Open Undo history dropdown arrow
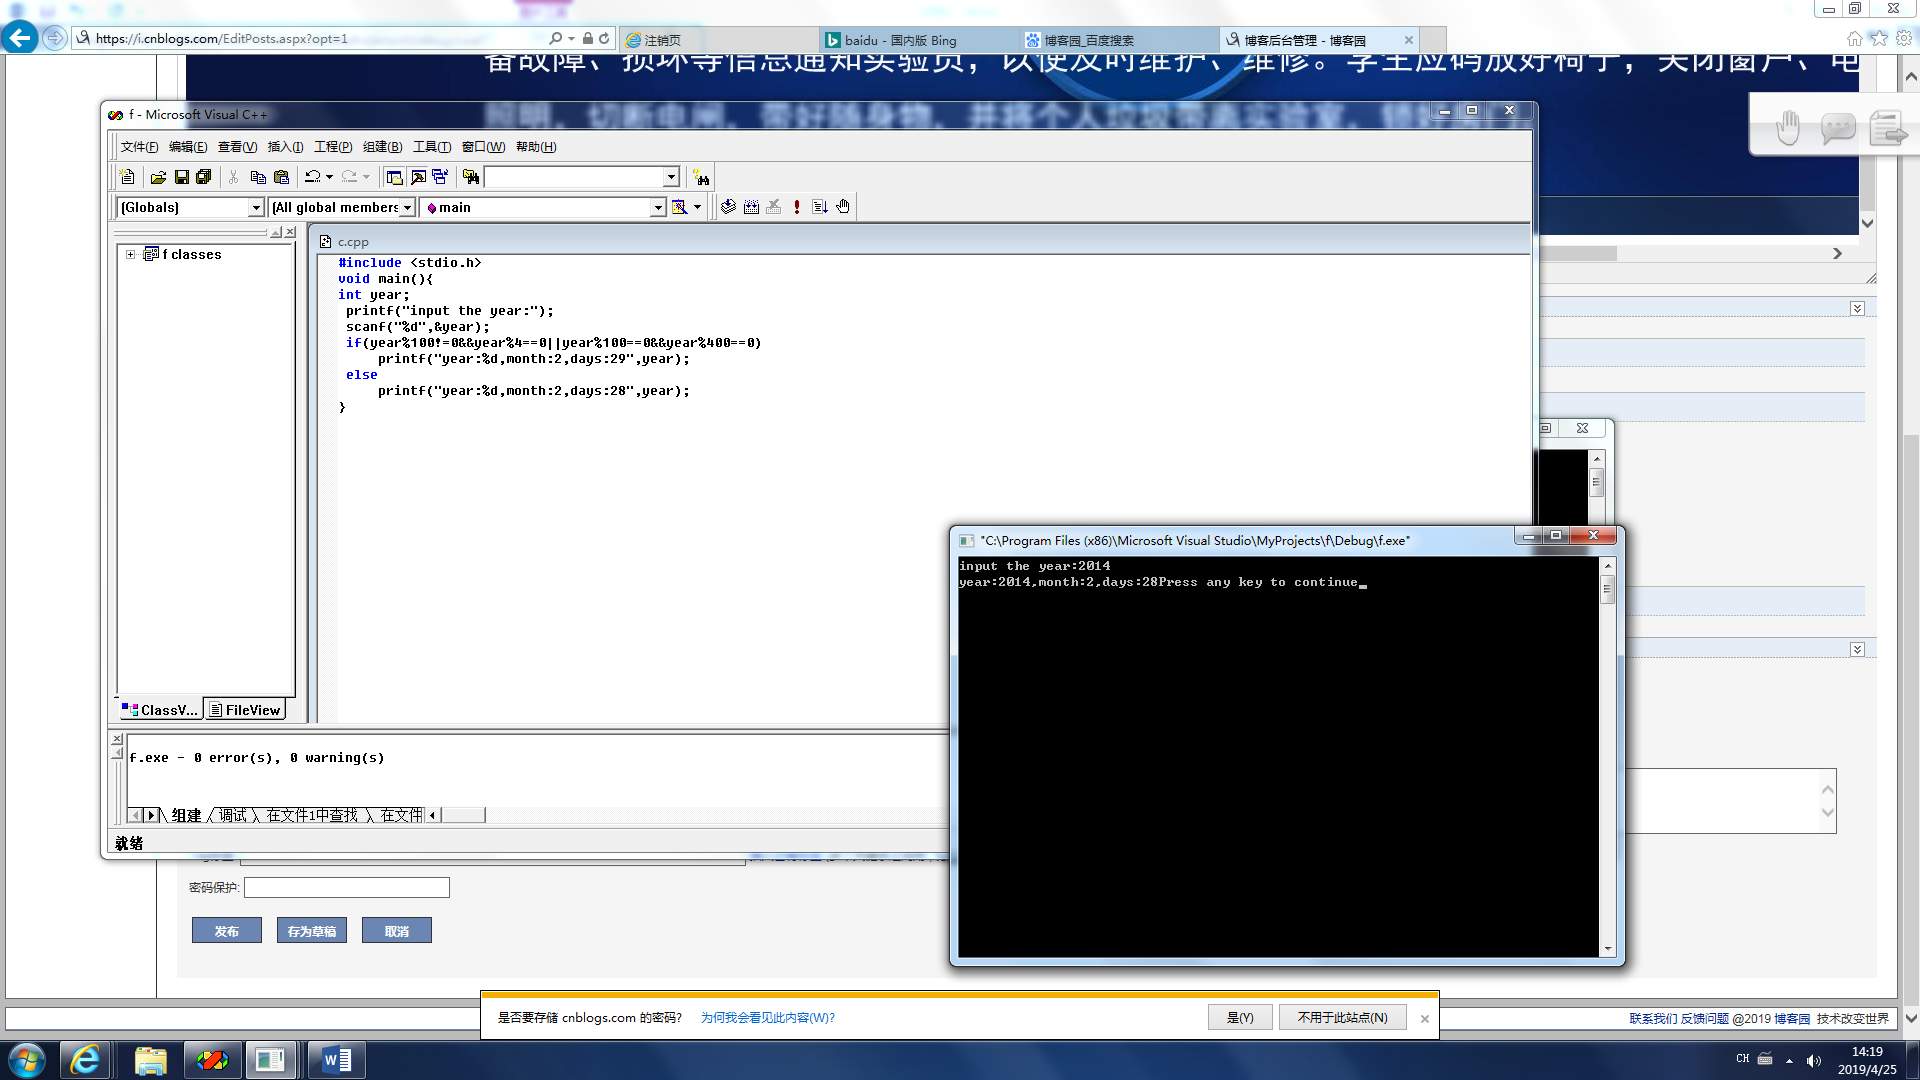The width and height of the screenshot is (1920, 1080). coord(329,177)
